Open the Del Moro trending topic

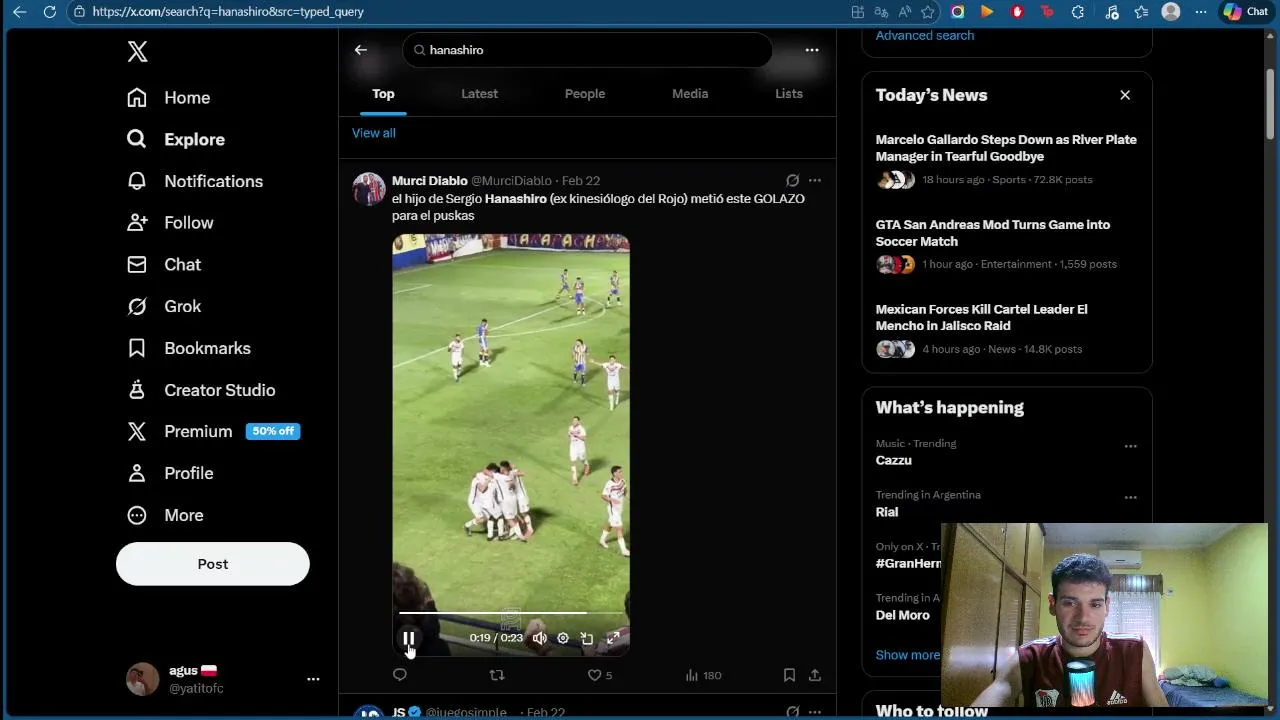[903, 615]
